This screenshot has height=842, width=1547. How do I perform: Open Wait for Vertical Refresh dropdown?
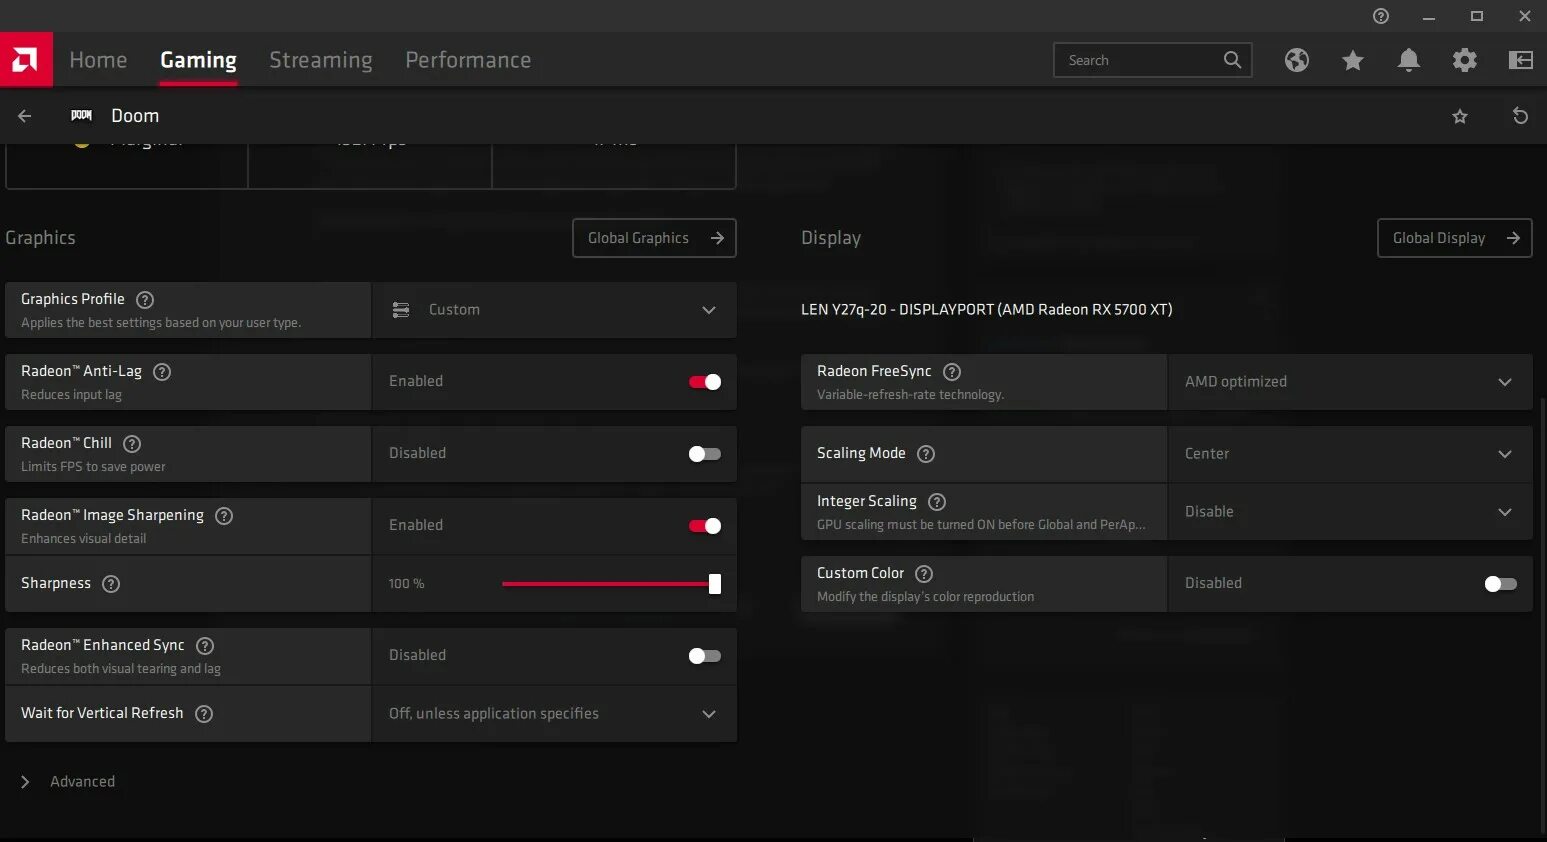coord(554,714)
